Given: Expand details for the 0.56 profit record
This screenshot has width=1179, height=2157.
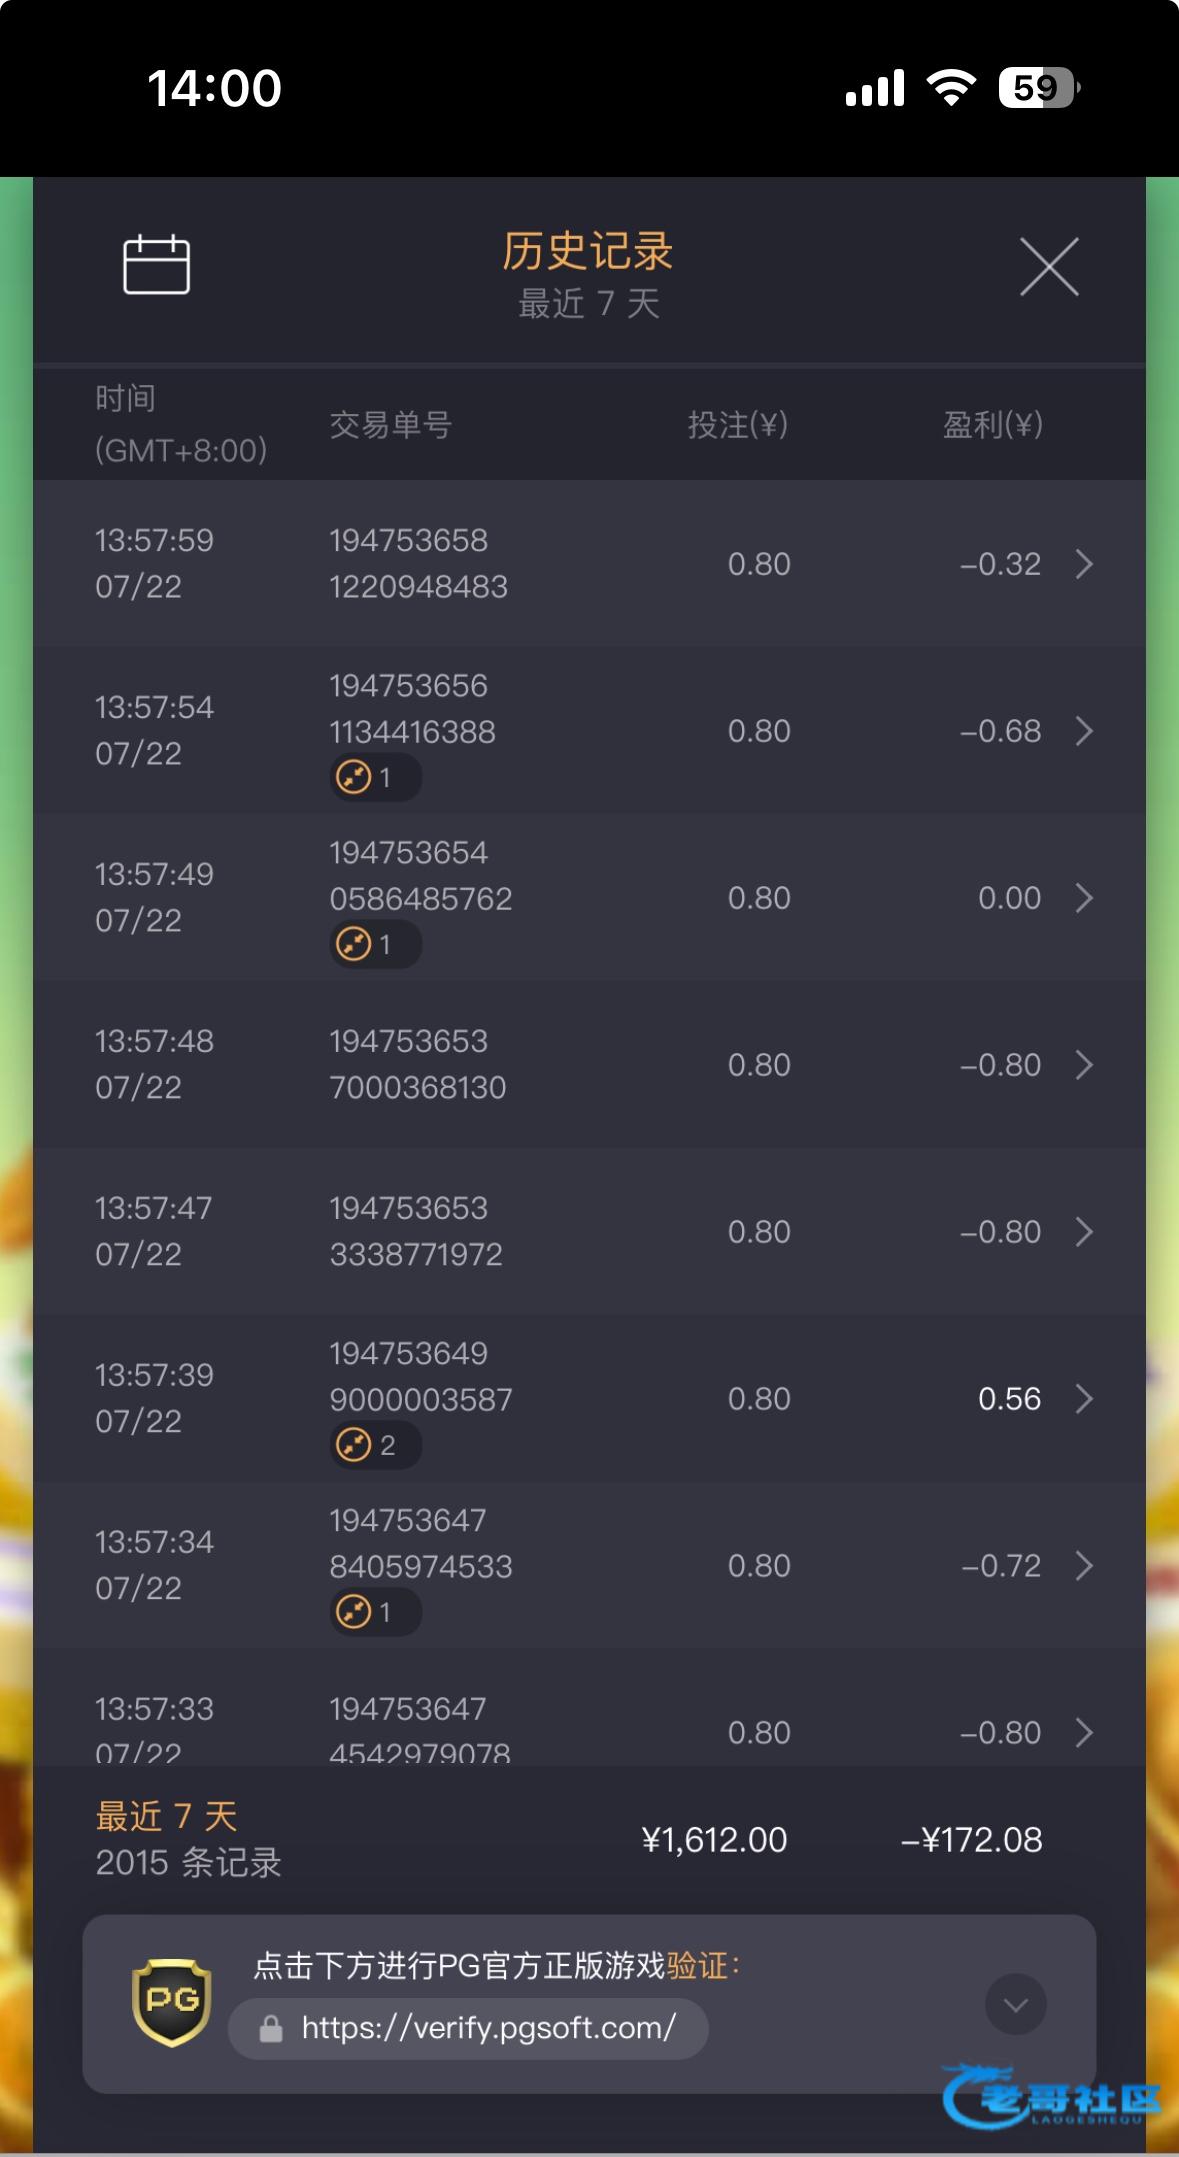Looking at the screenshot, I should coord(1084,1399).
